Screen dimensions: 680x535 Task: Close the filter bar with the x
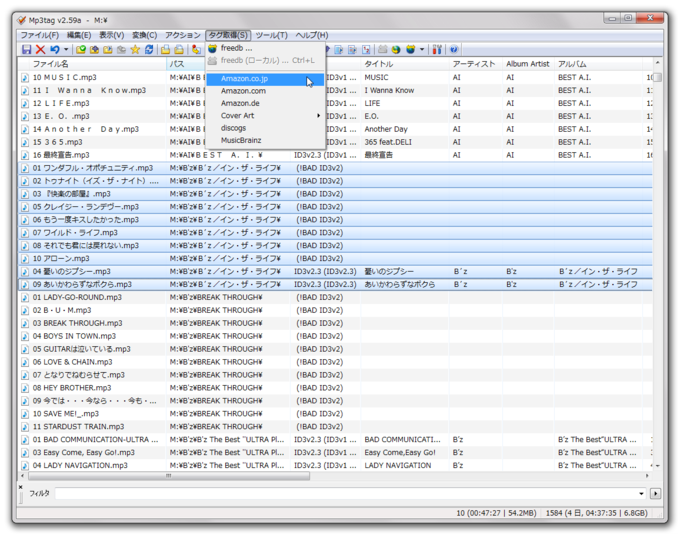[x=20, y=487]
